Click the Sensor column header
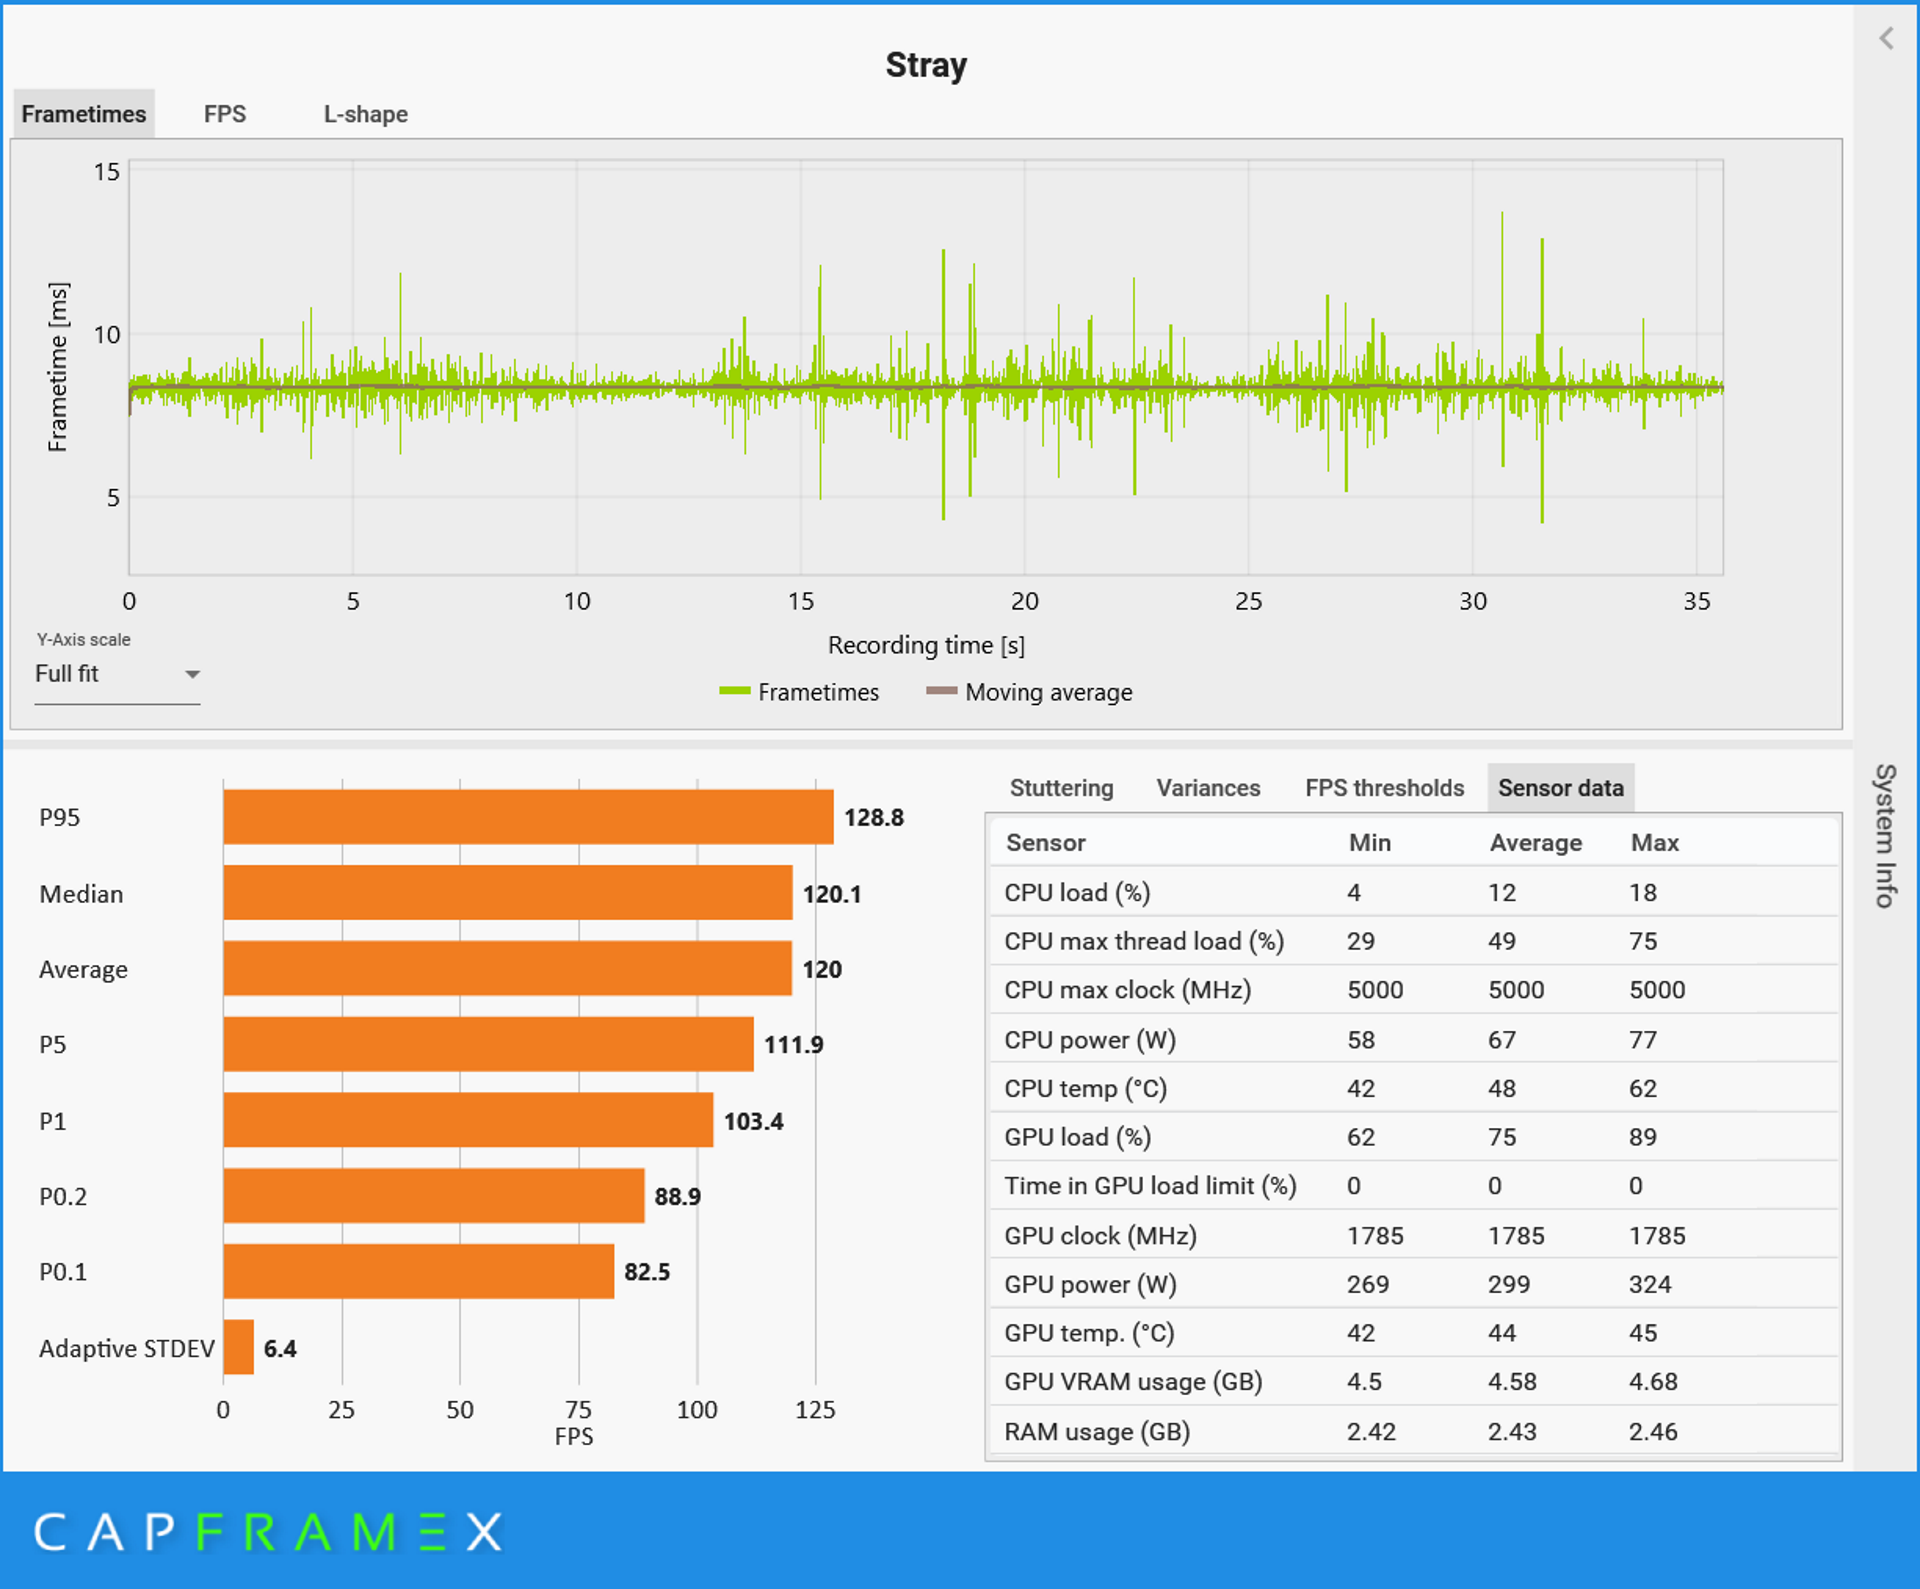The image size is (1920, 1589). pyautogui.click(x=1045, y=843)
